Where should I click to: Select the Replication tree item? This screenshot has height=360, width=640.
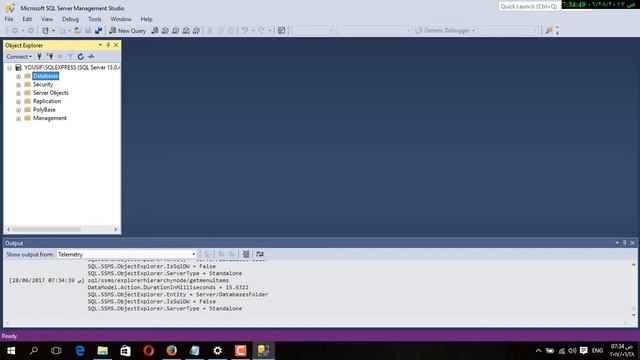47,101
